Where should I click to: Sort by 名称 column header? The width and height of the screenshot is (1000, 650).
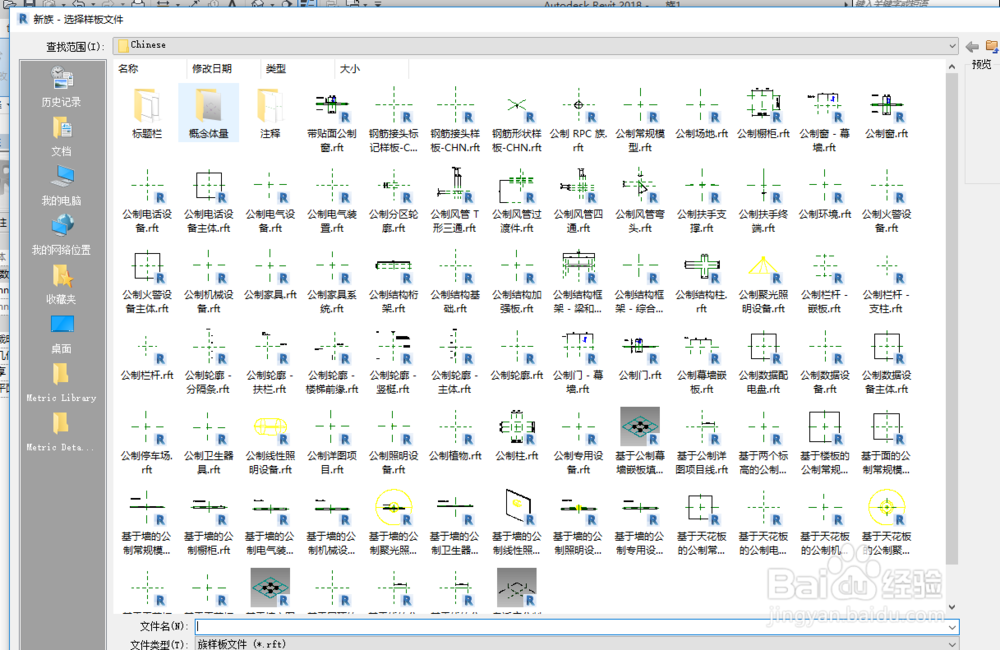[x=128, y=68]
